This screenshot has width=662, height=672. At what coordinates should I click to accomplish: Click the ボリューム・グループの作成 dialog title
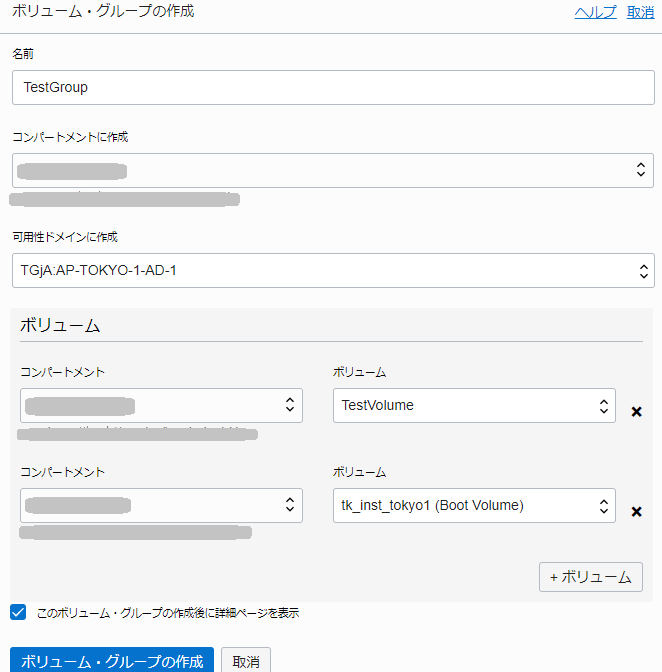(x=103, y=12)
